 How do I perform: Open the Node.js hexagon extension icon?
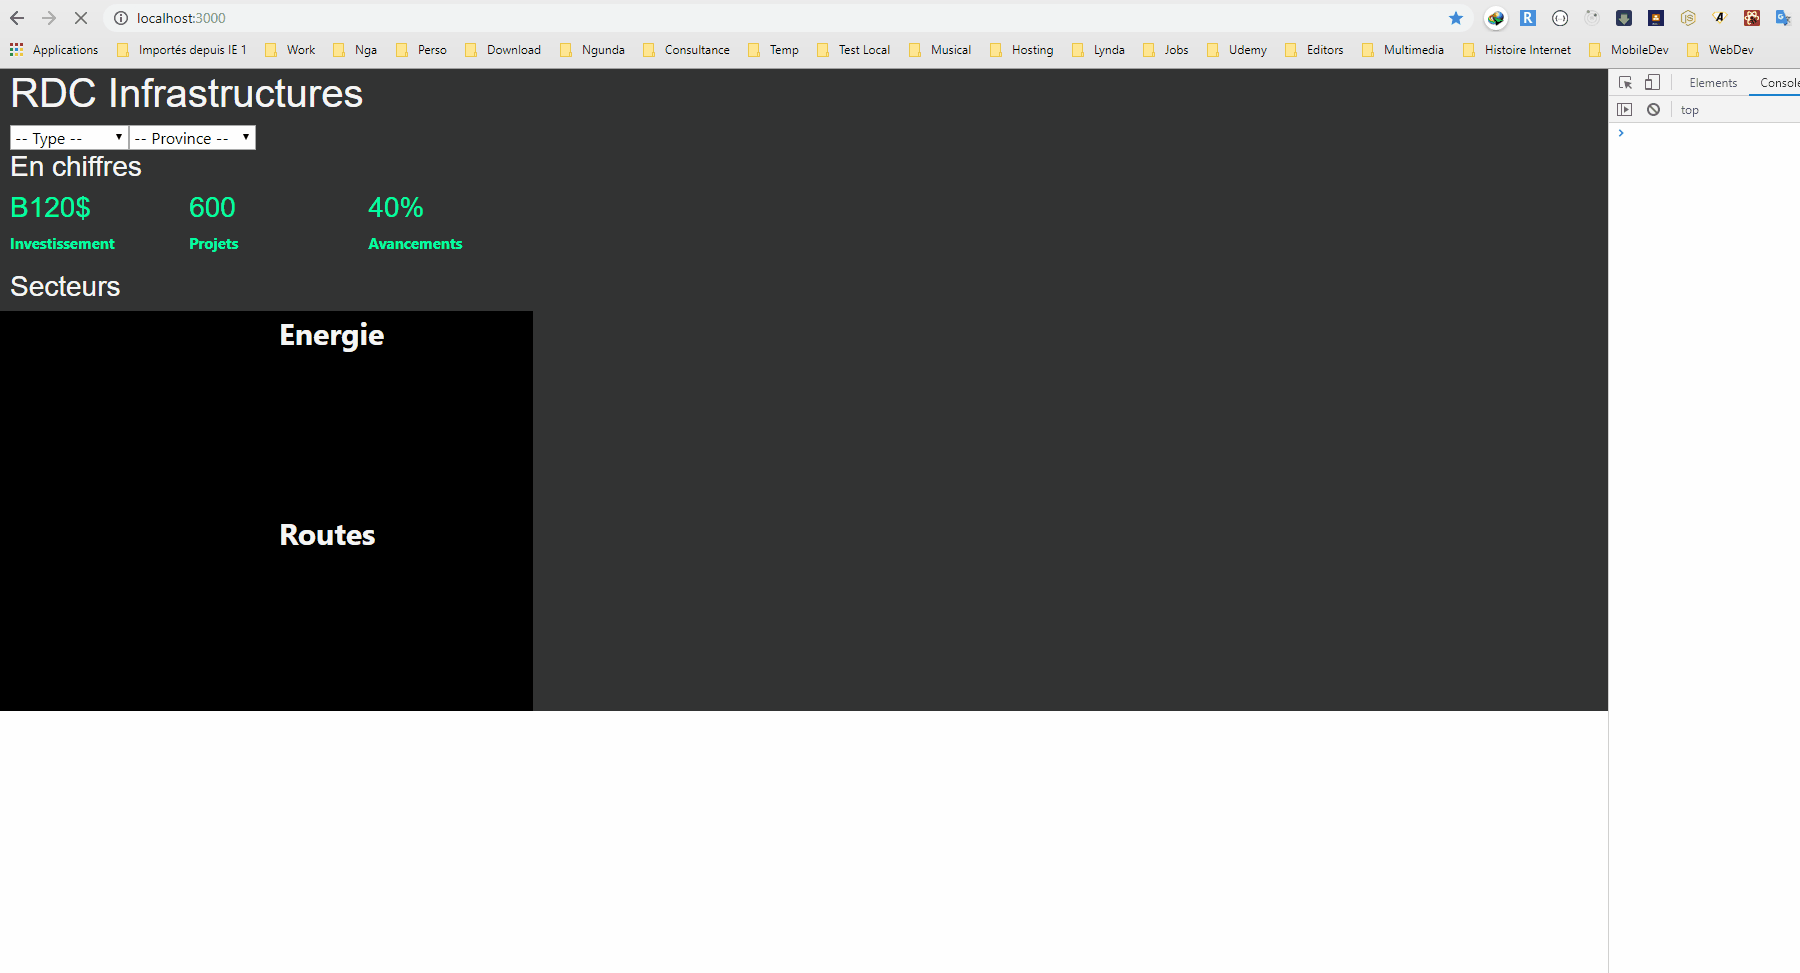click(1688, 18)
